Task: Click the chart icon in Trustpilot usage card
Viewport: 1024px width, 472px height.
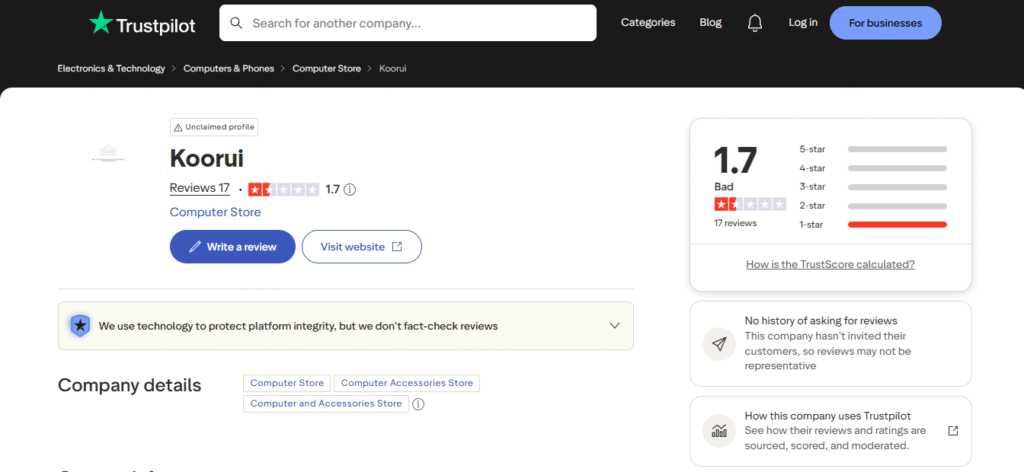Action: 719,430
